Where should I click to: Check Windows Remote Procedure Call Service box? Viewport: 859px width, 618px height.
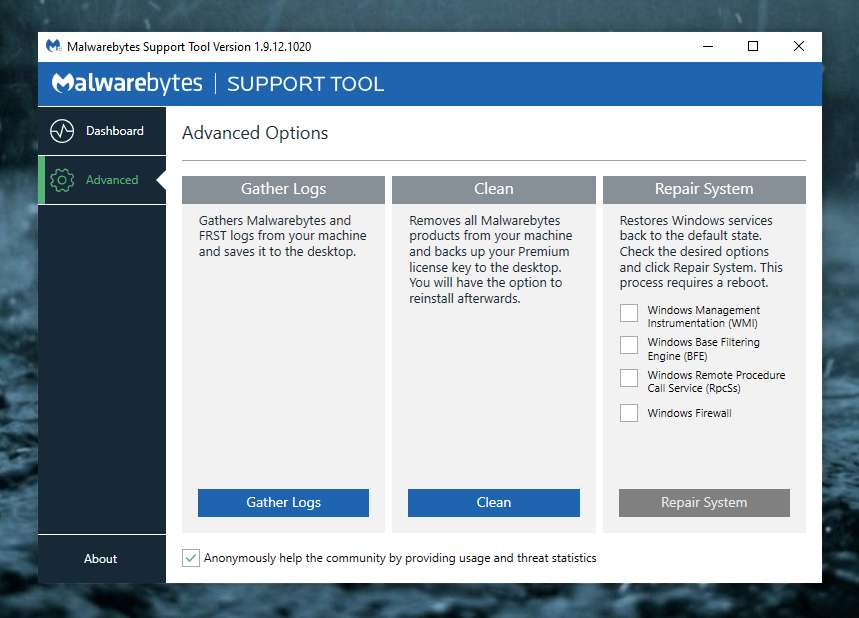pos(629,378)
